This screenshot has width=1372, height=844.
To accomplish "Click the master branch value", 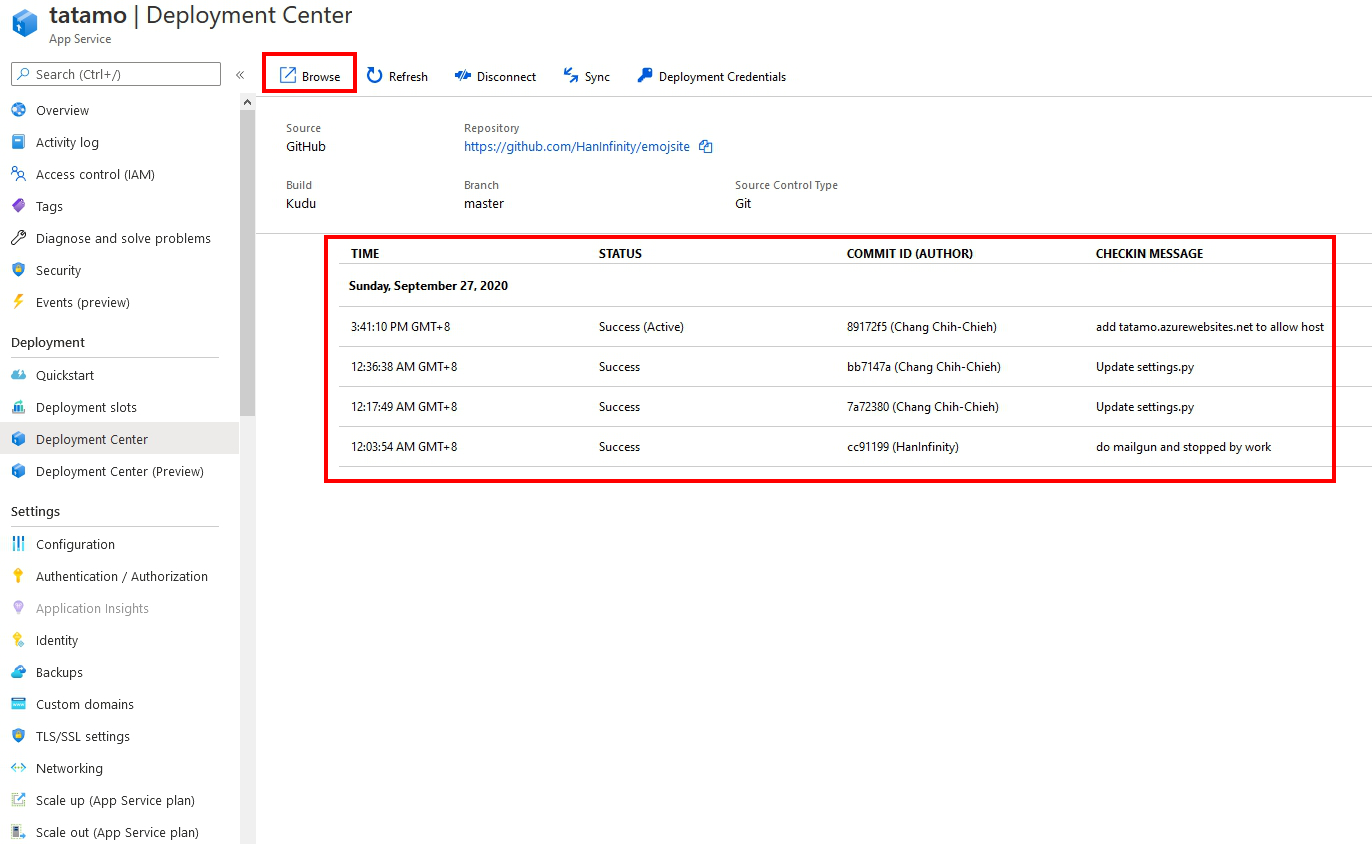I will (x=484, y=204).
